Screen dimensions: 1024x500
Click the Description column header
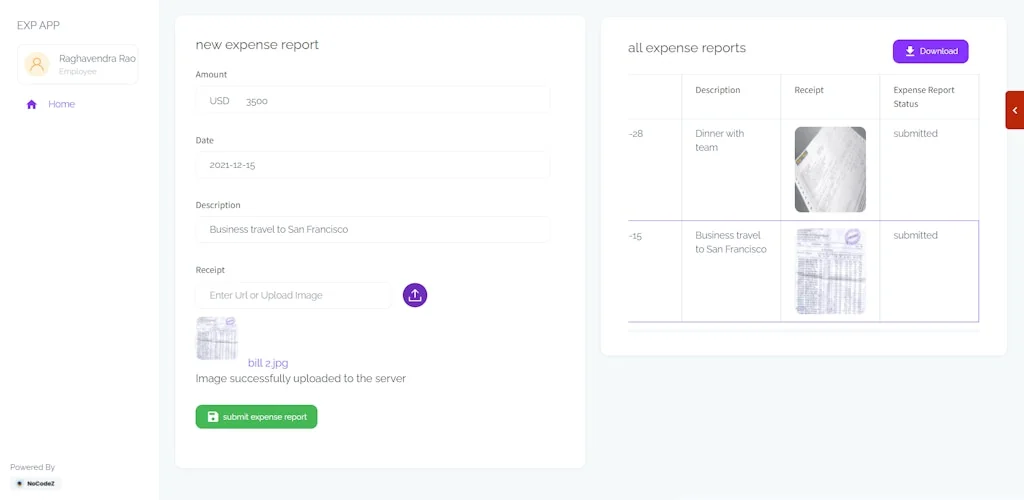click(x=718, y=90)
